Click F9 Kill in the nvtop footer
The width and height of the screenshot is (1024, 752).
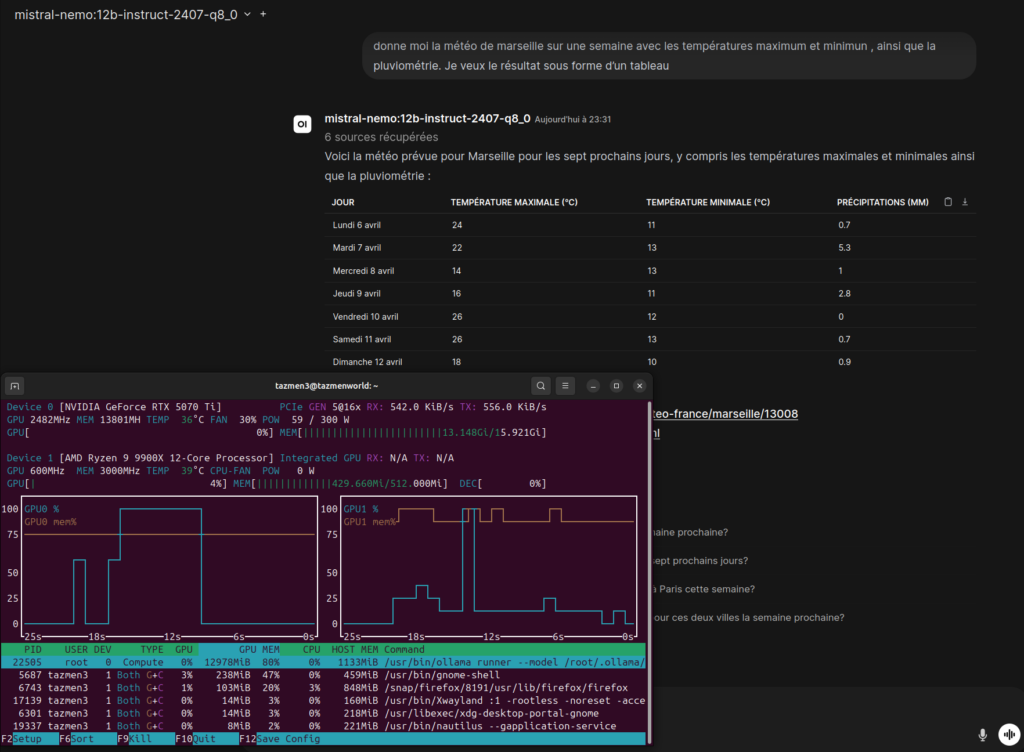click(146, 739)
